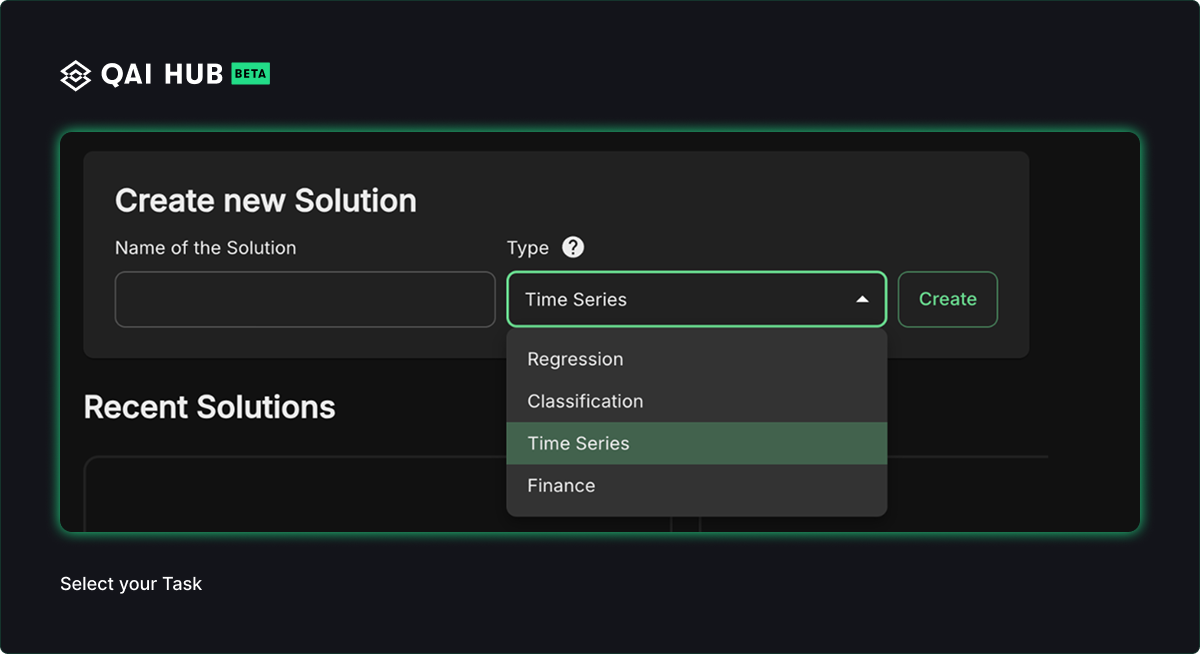Image resolution: width=1200 pixels, height=654 pixels.
Task: Click the Create new Solution heading
Action: (x=265, y=201)
